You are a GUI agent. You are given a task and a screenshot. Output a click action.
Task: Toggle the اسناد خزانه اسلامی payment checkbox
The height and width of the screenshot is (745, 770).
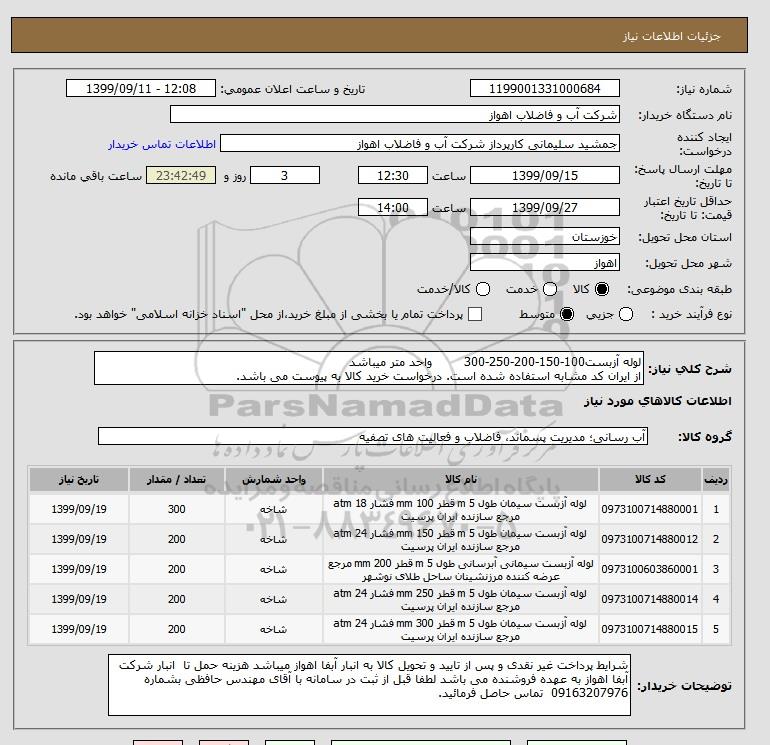[x=475, y=314]
